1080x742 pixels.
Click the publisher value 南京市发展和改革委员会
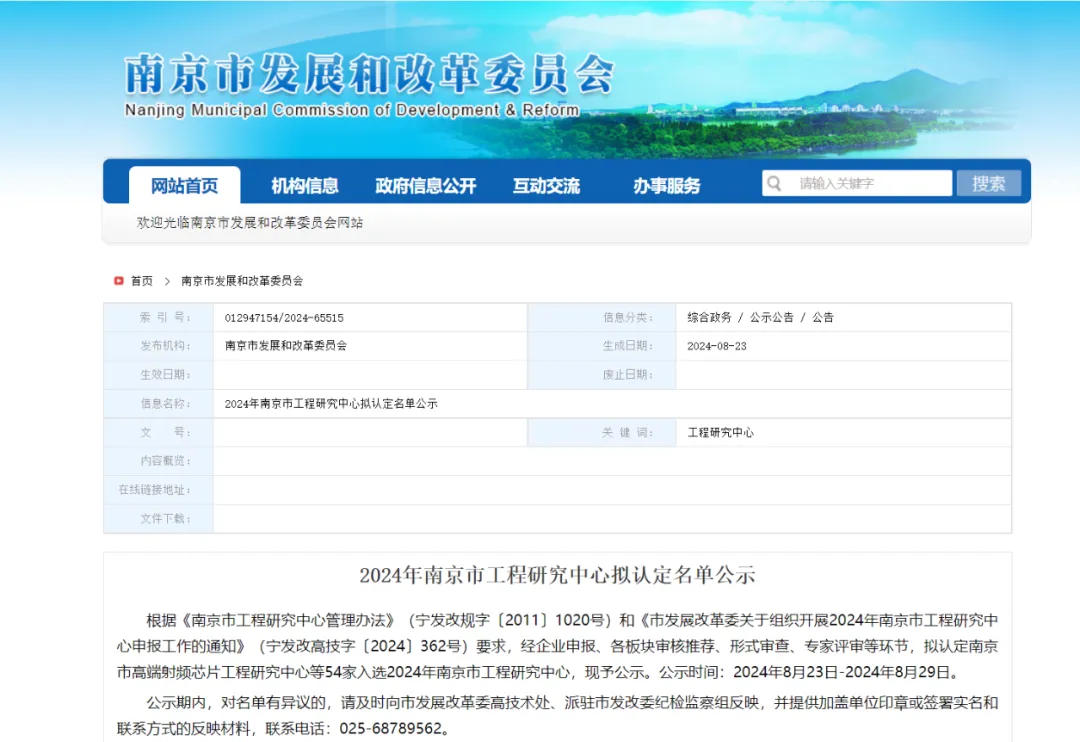(x=286, y=346)
